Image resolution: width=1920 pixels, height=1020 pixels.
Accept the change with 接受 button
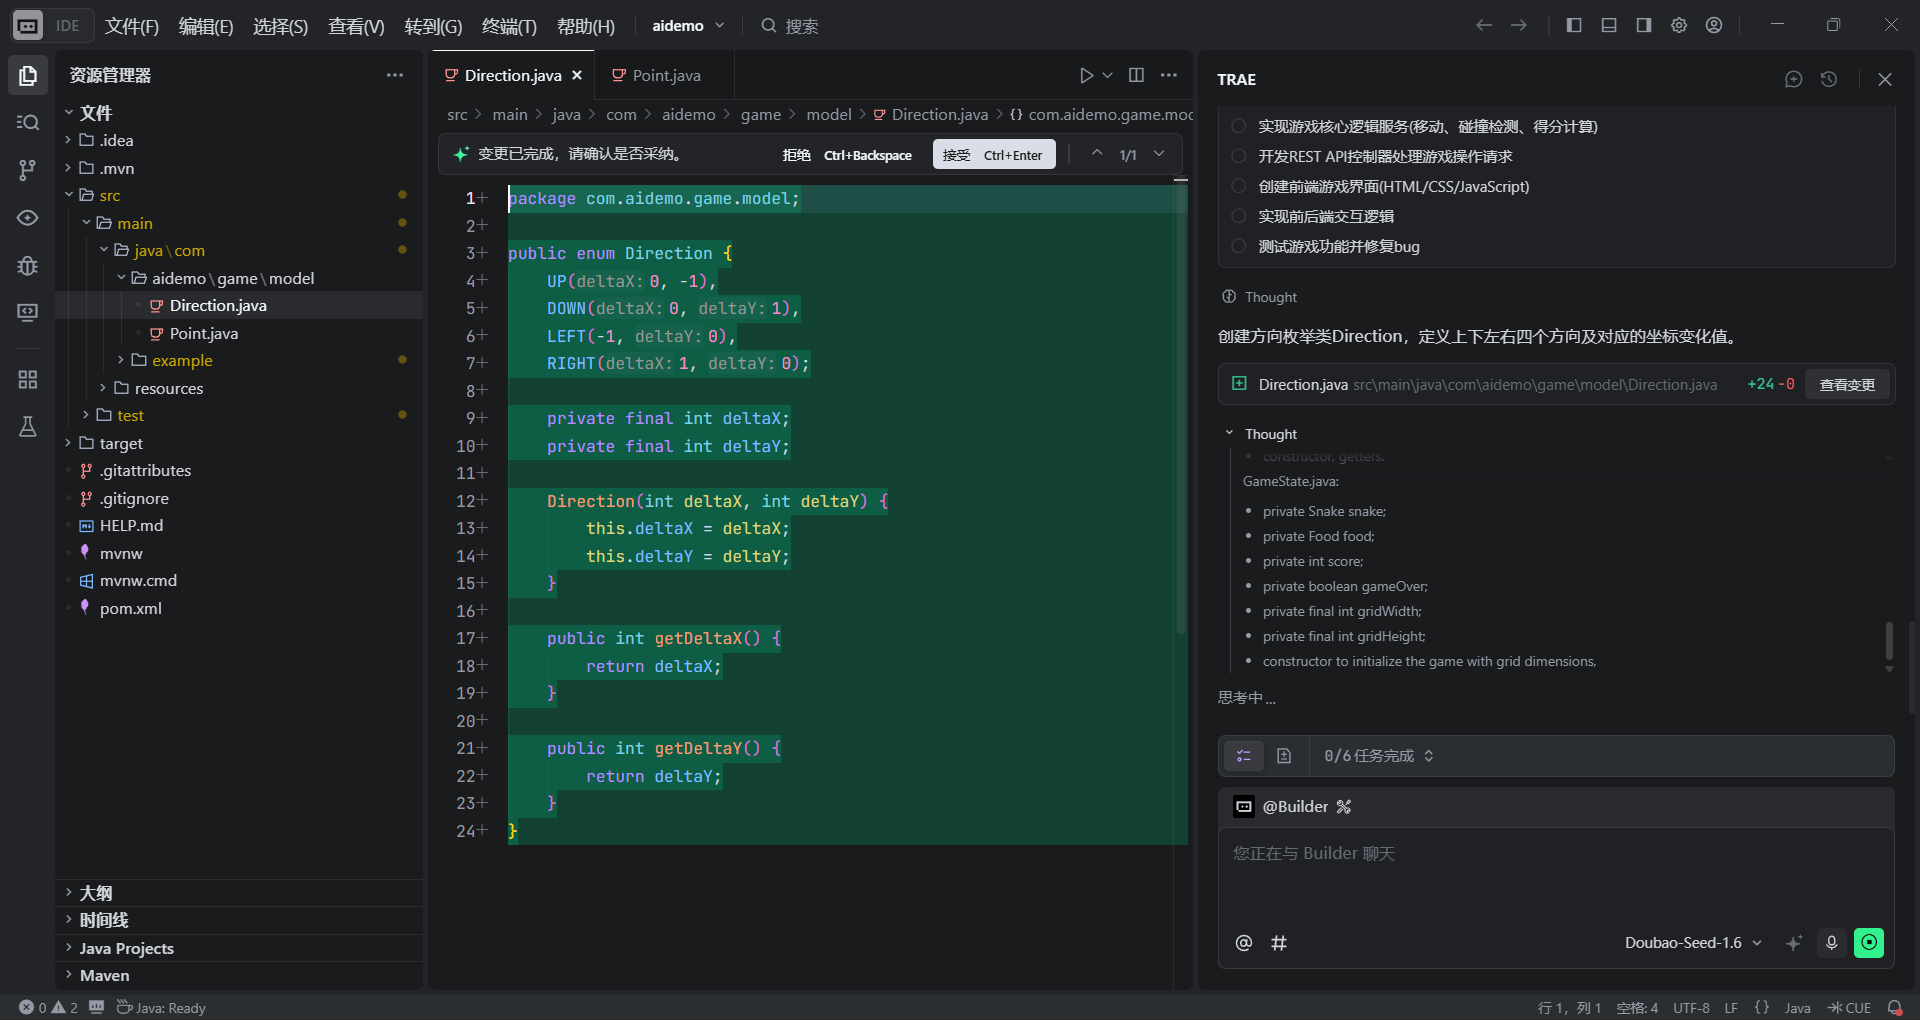(x=993, y=155)
